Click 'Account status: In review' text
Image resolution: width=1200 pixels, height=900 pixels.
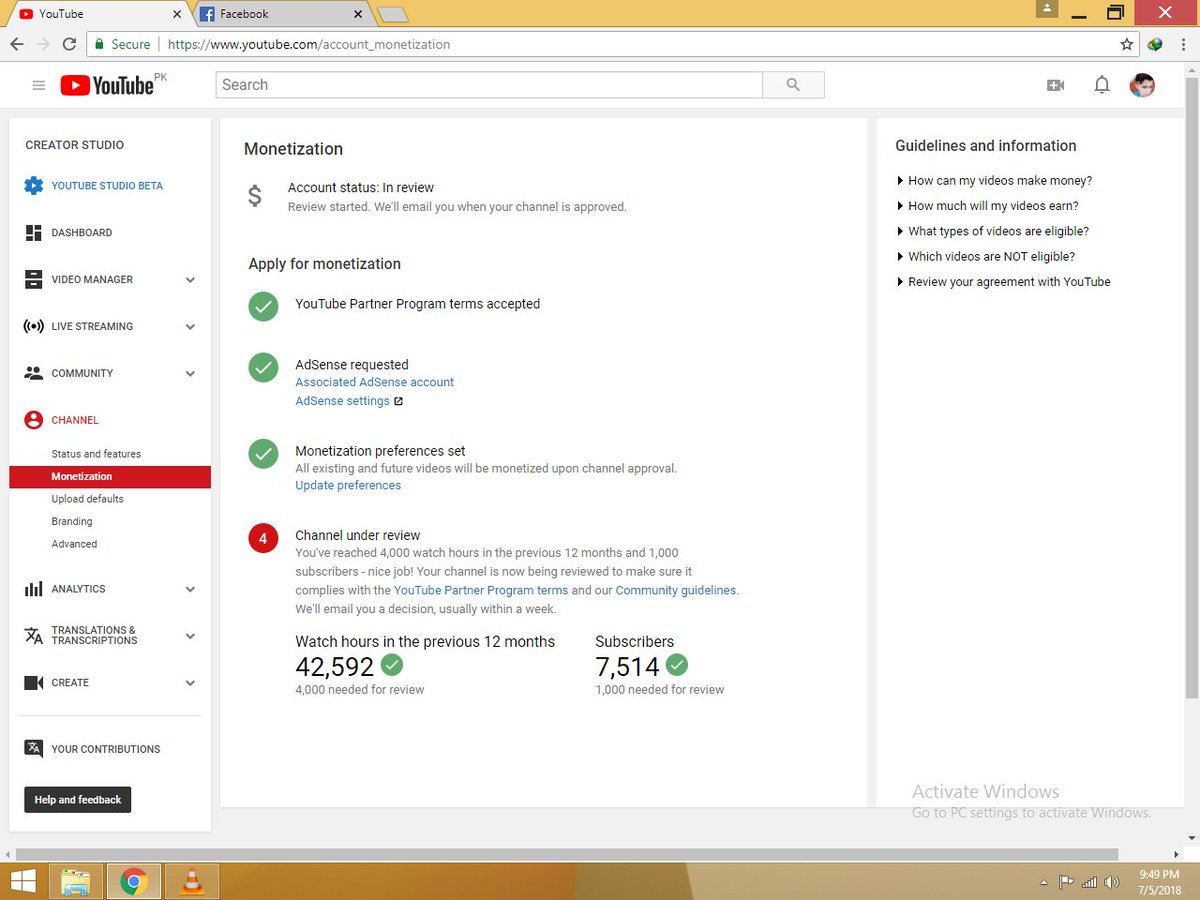tap(361, 187)
